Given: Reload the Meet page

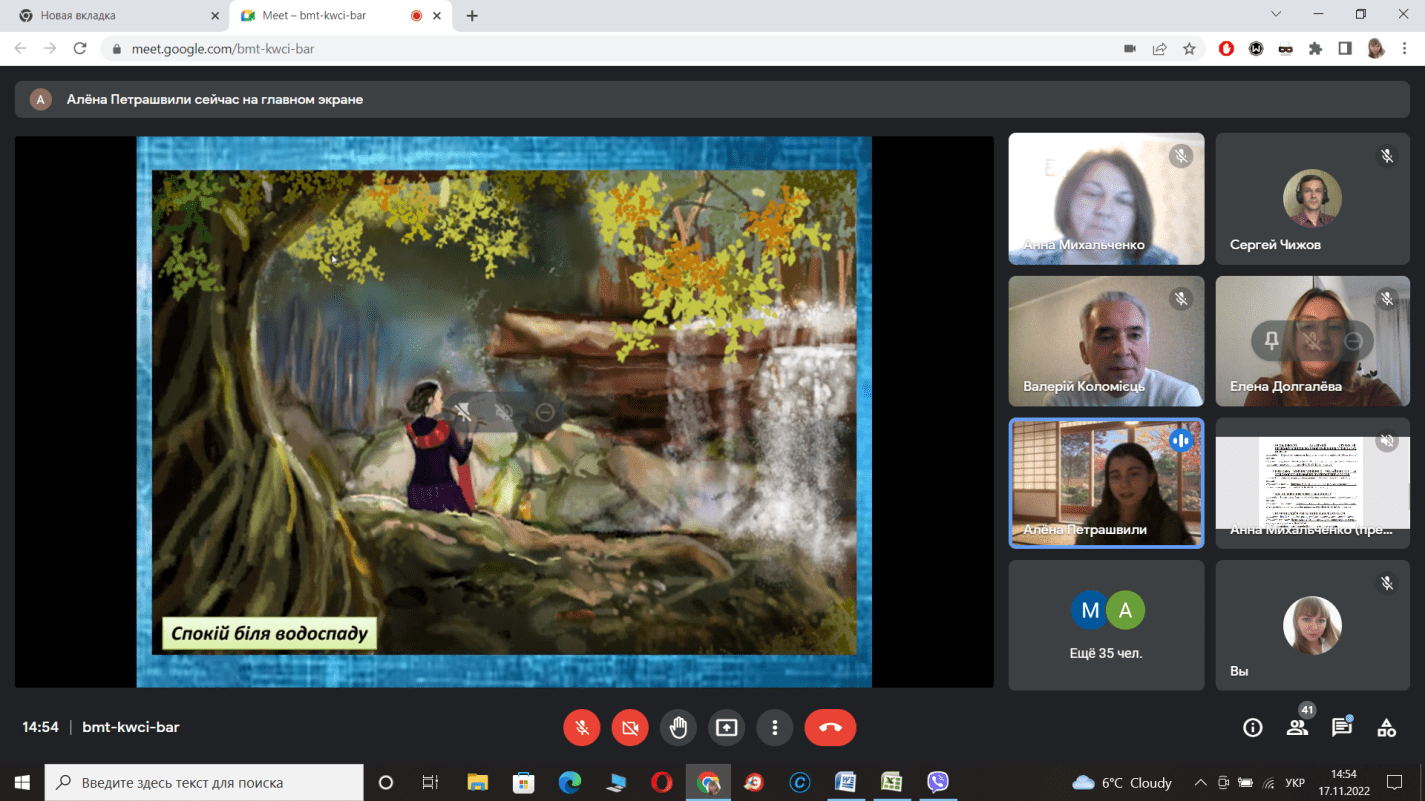Looking at the screenshot, I should [x=80, y=48].
